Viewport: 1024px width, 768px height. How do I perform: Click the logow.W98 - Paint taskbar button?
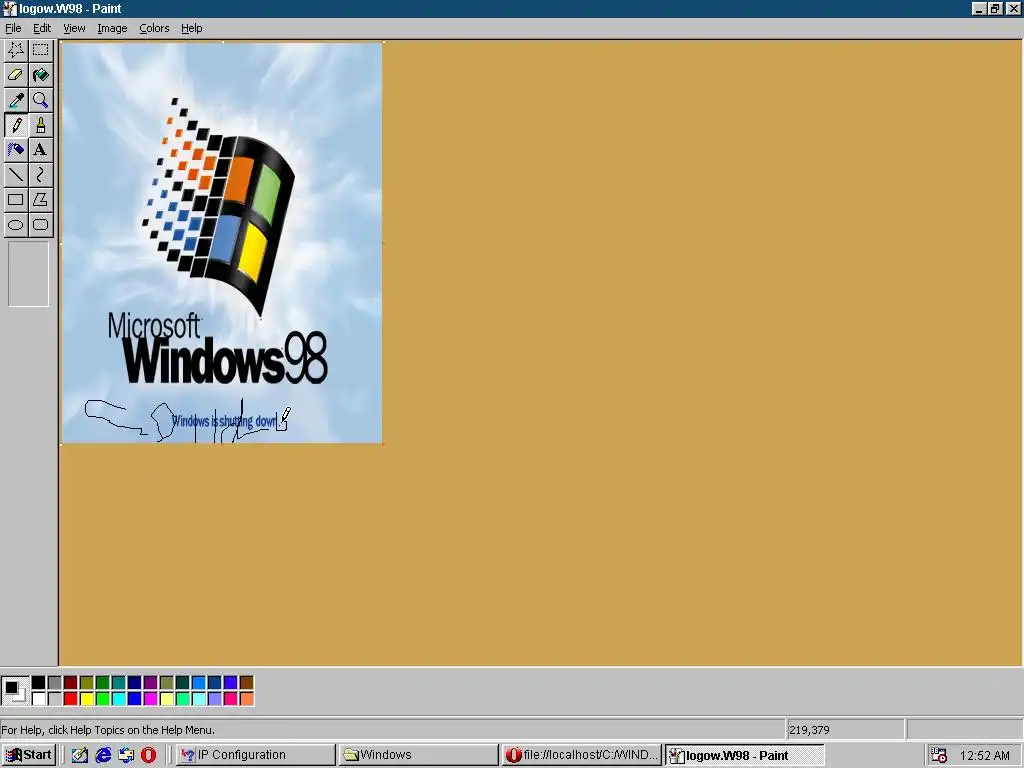coord(744,755)
